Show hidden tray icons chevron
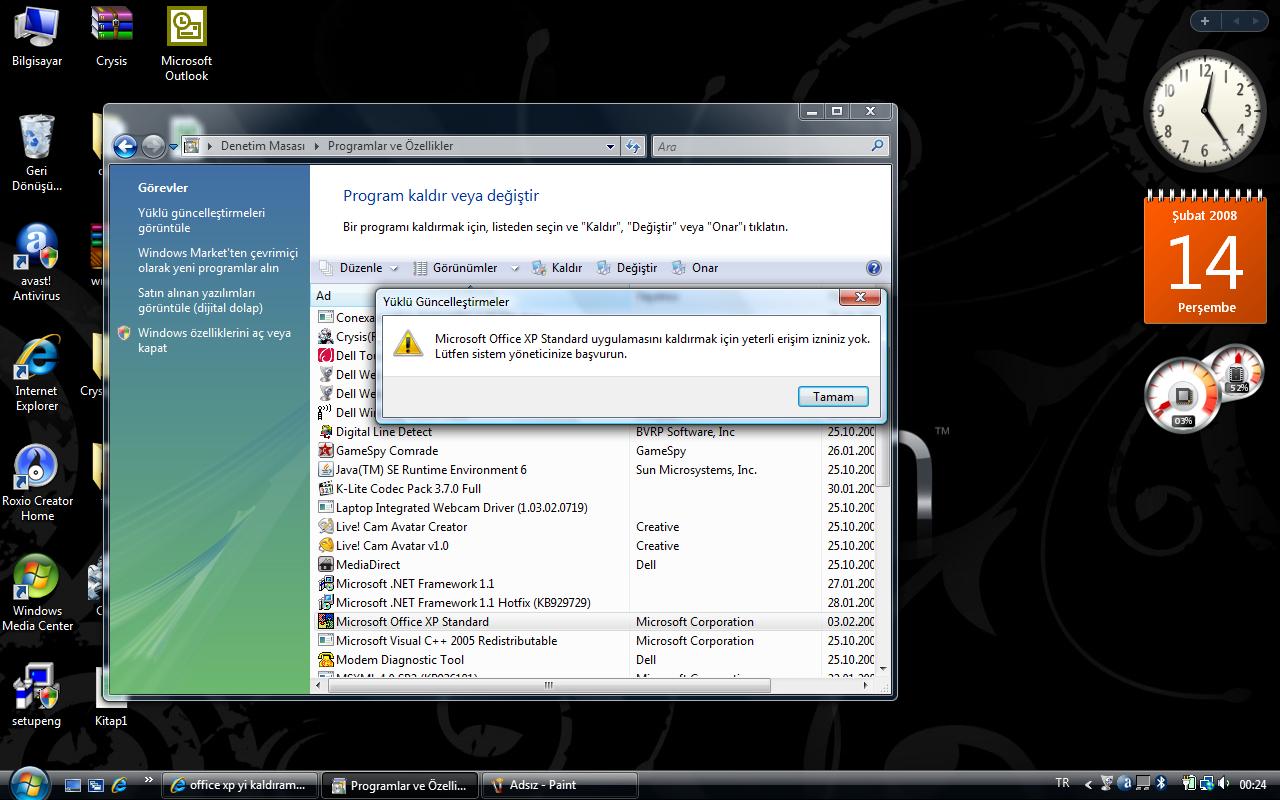The height and width of the screenshot is (800, 1280). (x=1088, y=784)
